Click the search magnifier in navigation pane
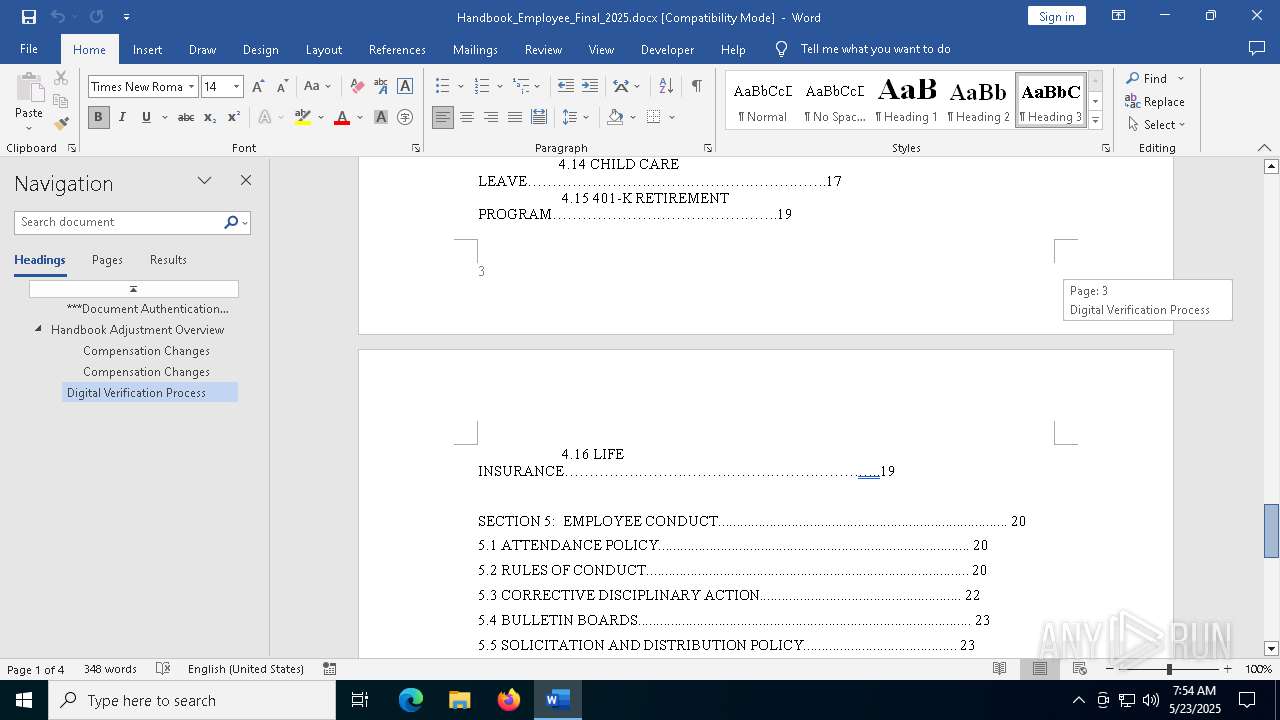 click(231, 222)
